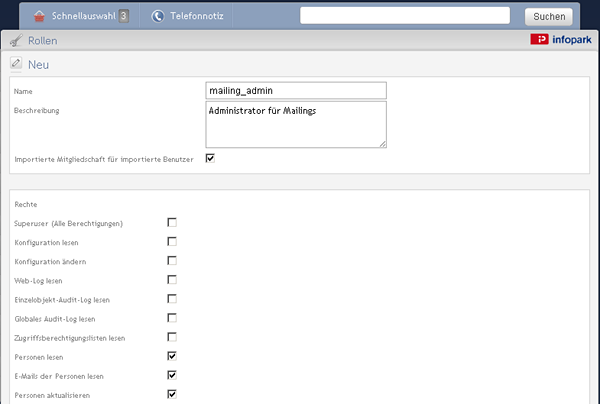
Task: Click the Konfiguration lesen label
Action: 46,243
